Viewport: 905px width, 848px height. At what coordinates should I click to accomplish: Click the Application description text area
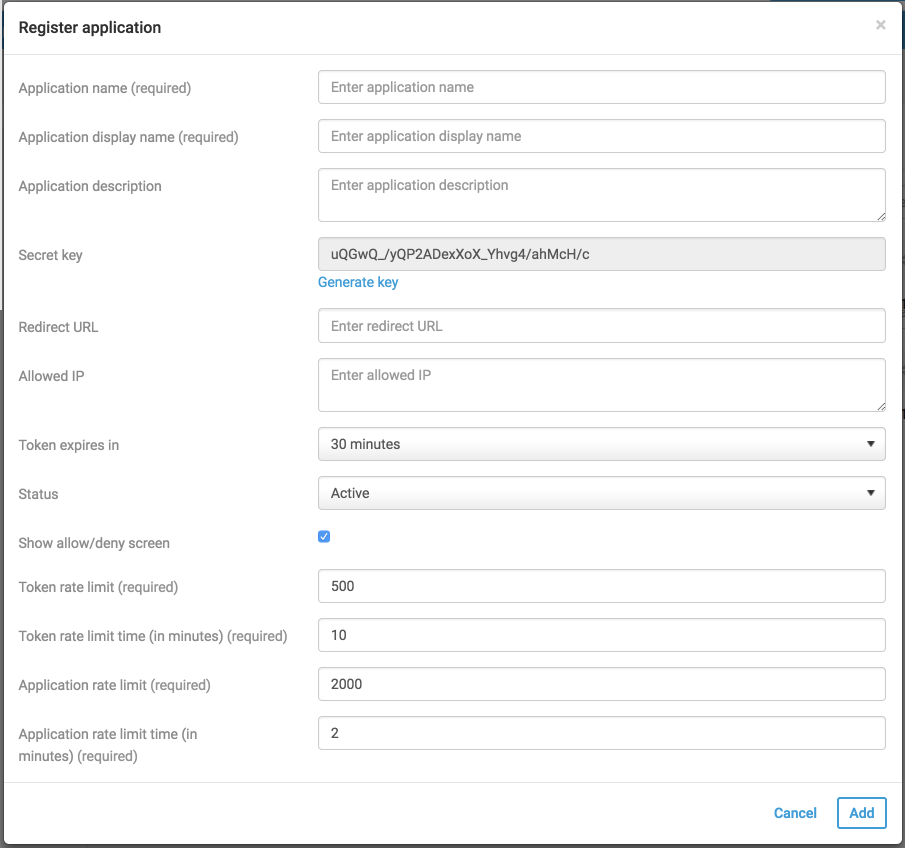pos(601,194)
